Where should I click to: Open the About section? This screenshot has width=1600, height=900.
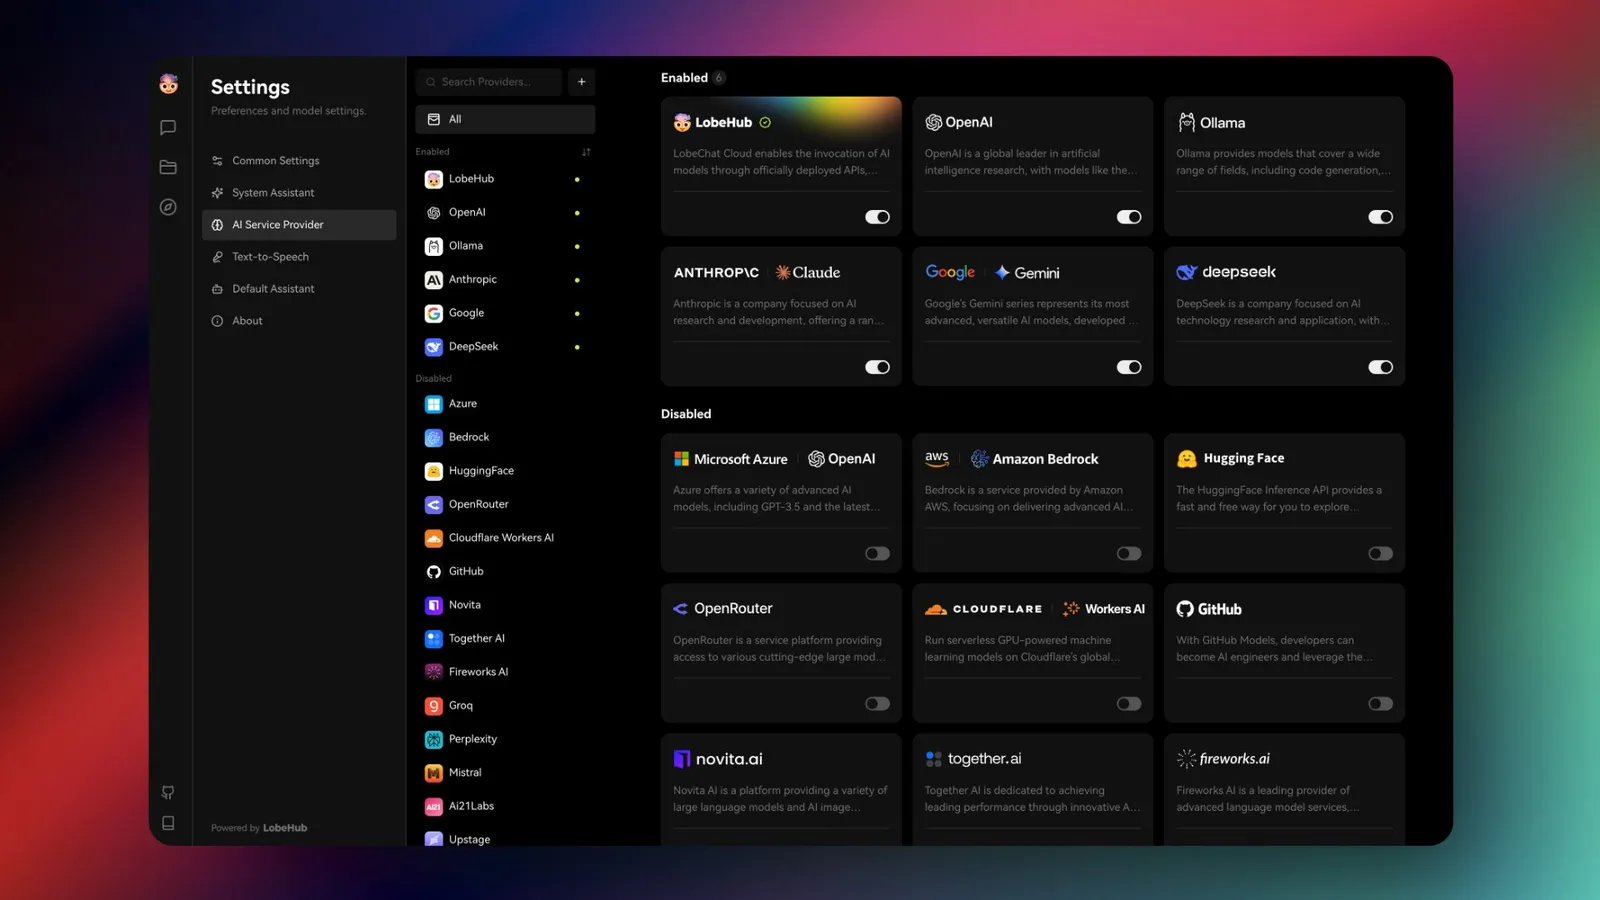[x=245, y=320]
